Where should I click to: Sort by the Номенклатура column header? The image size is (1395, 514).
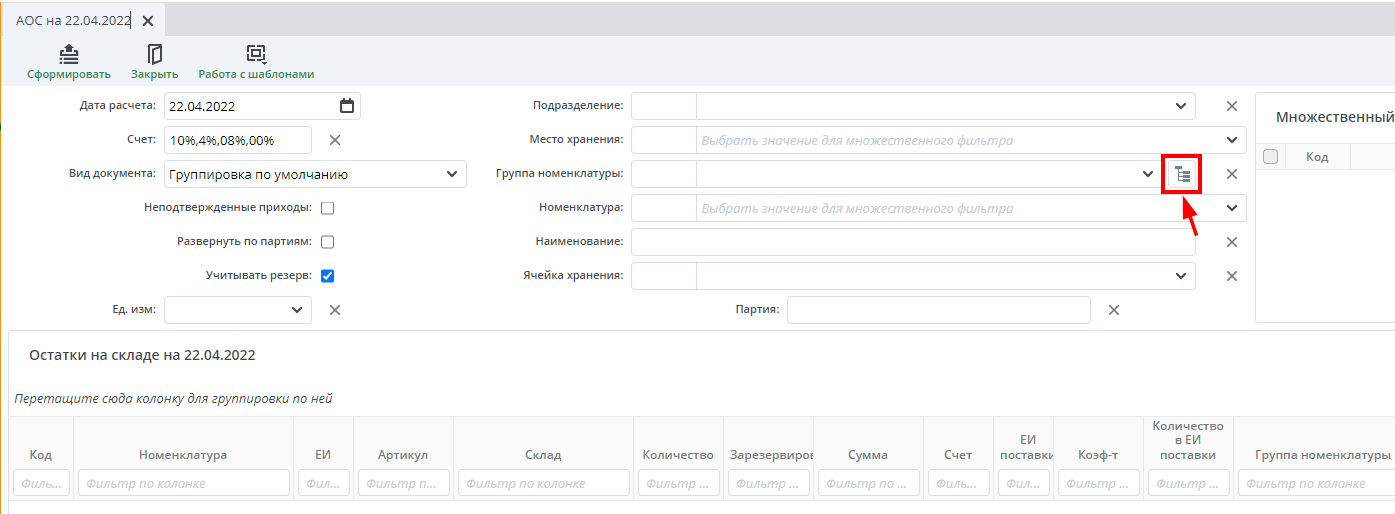coord(183,455)
